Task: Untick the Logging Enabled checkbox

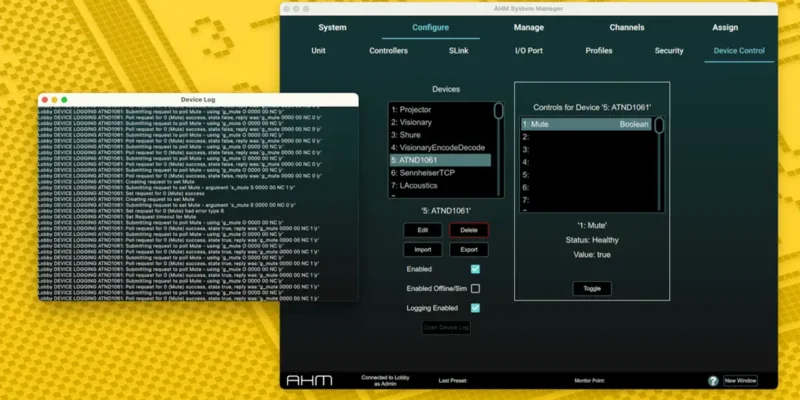Action: [x=475, y=308]
